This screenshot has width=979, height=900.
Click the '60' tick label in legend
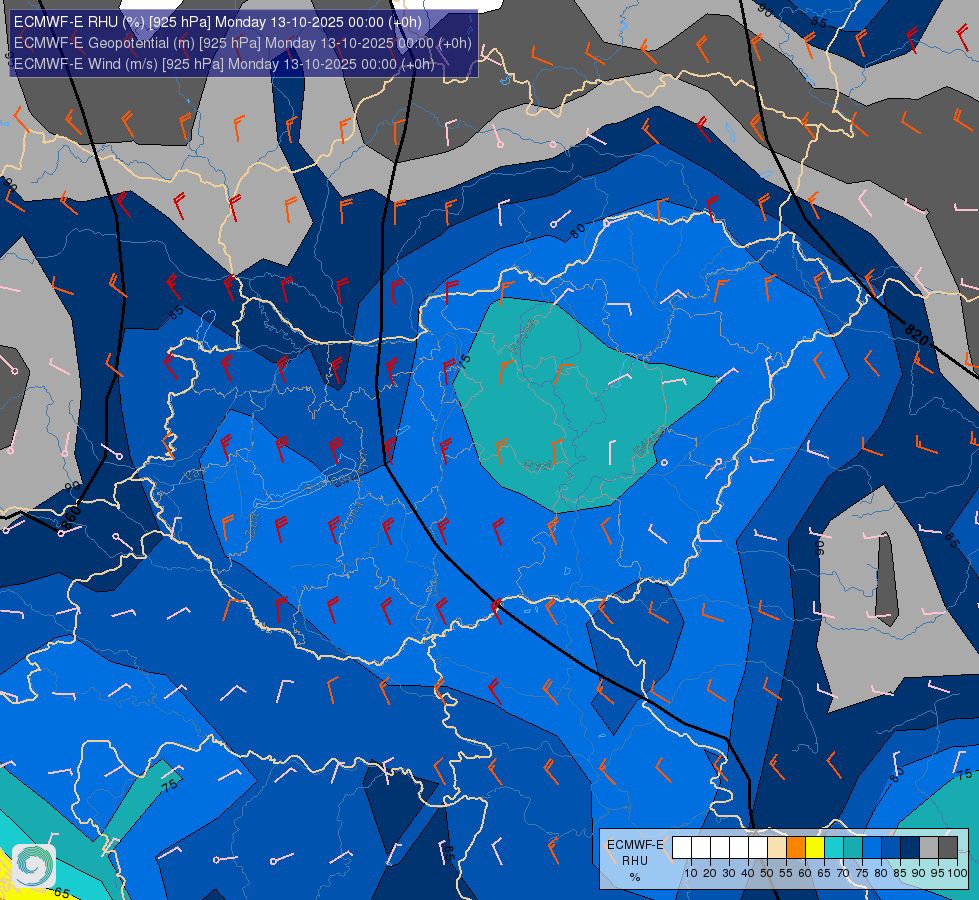[x=805, y=873]
